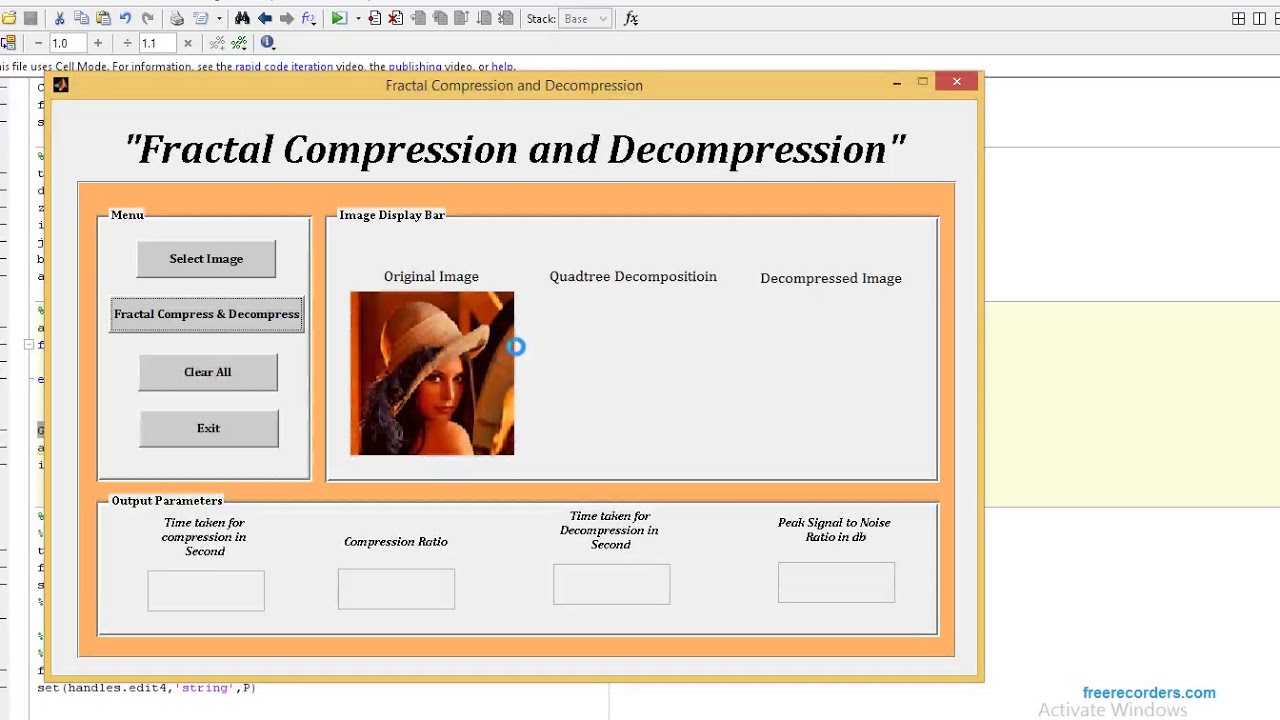The height and width of the screenshot is (720, 1280).
Task: Click the Cut scissors icon
Action: tap(59, 18)
